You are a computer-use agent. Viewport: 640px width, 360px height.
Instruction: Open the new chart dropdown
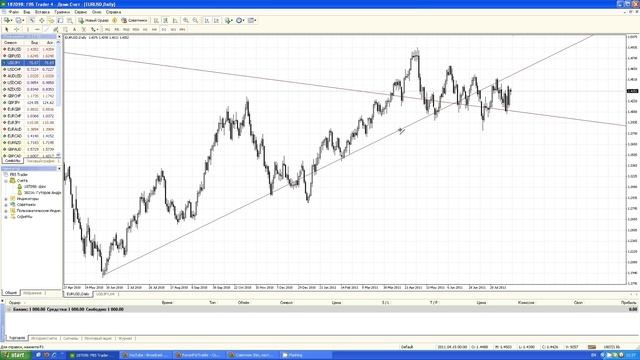[8, 20]
